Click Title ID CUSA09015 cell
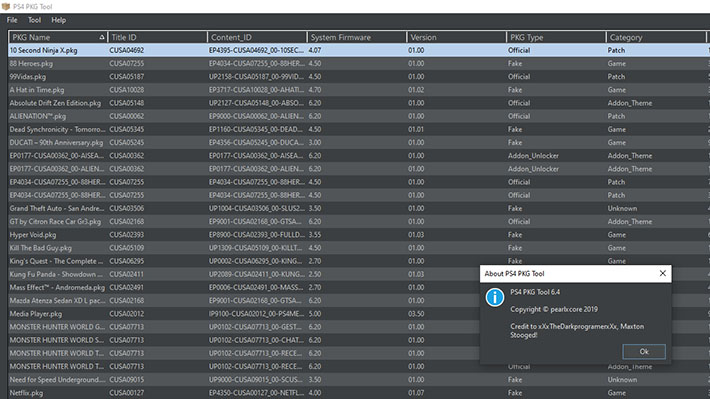The image size is (710, 399). [126, 380]
